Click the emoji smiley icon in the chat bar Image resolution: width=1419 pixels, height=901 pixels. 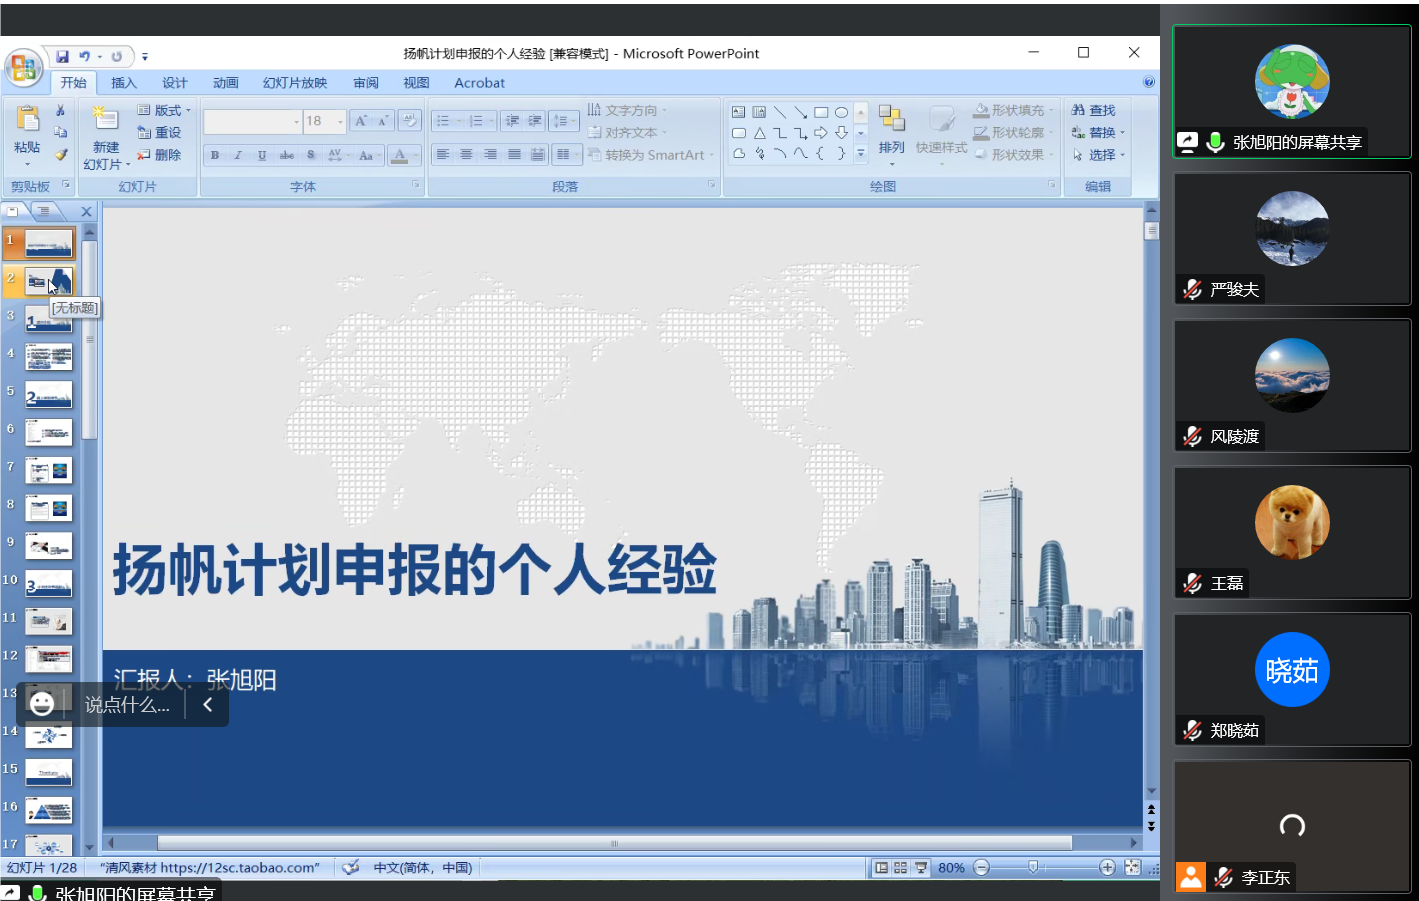42,704
